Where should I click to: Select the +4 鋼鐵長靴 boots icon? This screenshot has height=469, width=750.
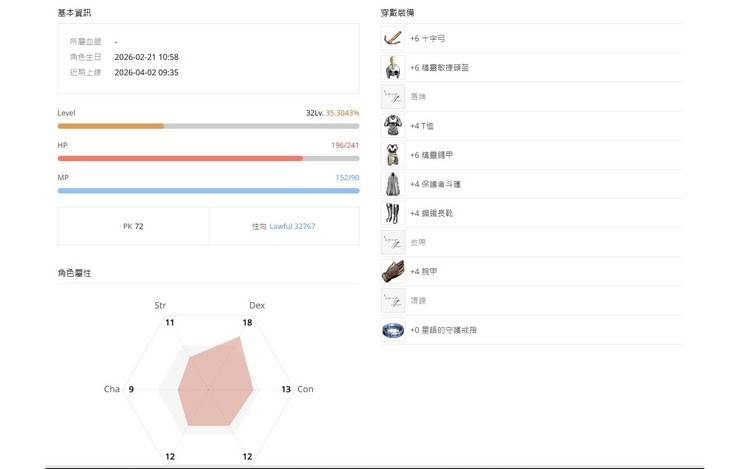point(393,213)
